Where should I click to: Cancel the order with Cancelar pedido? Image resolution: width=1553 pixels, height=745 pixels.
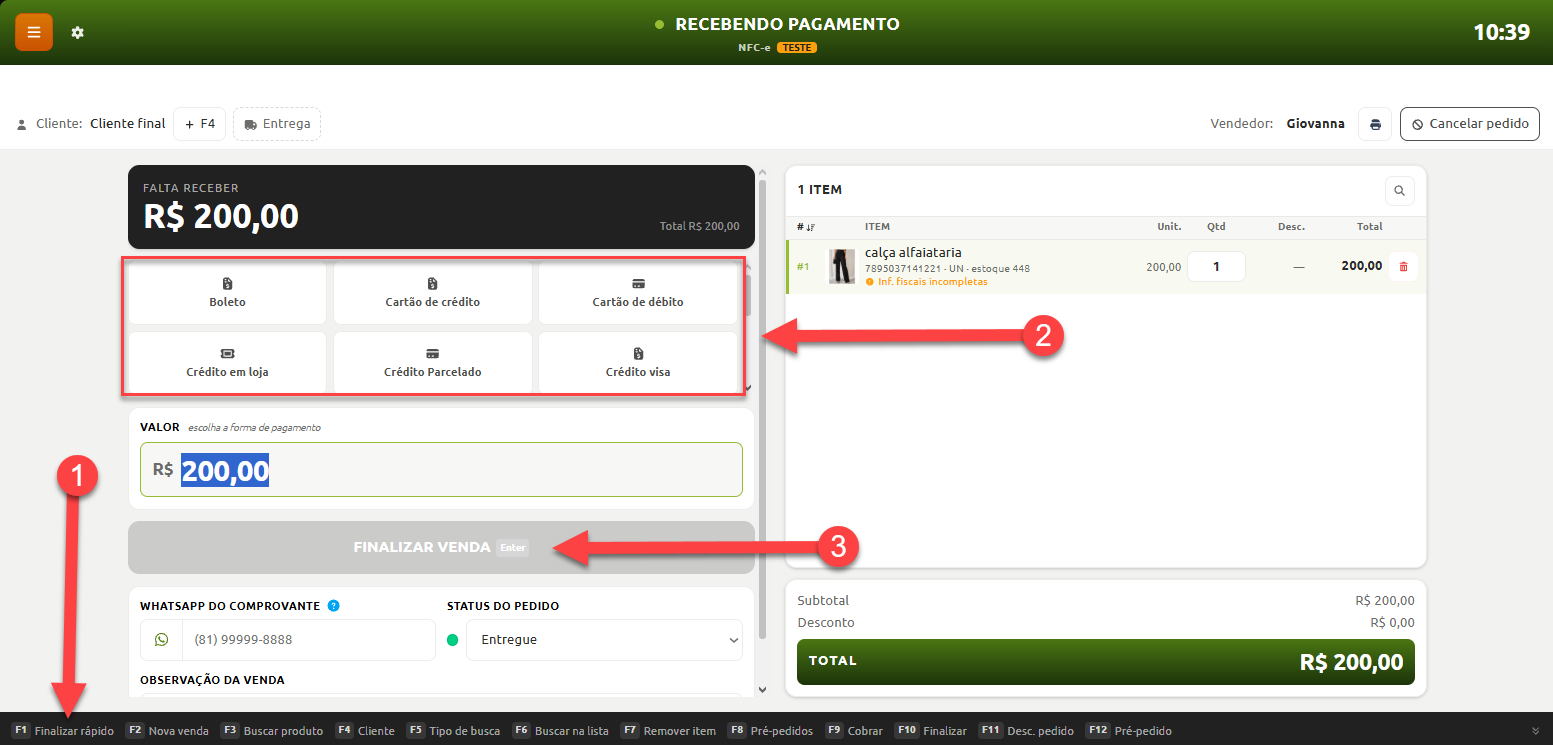pos(1469,124)
